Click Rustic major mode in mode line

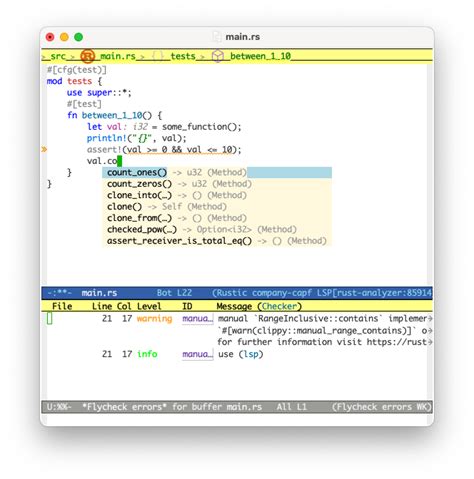click(231, 293)
